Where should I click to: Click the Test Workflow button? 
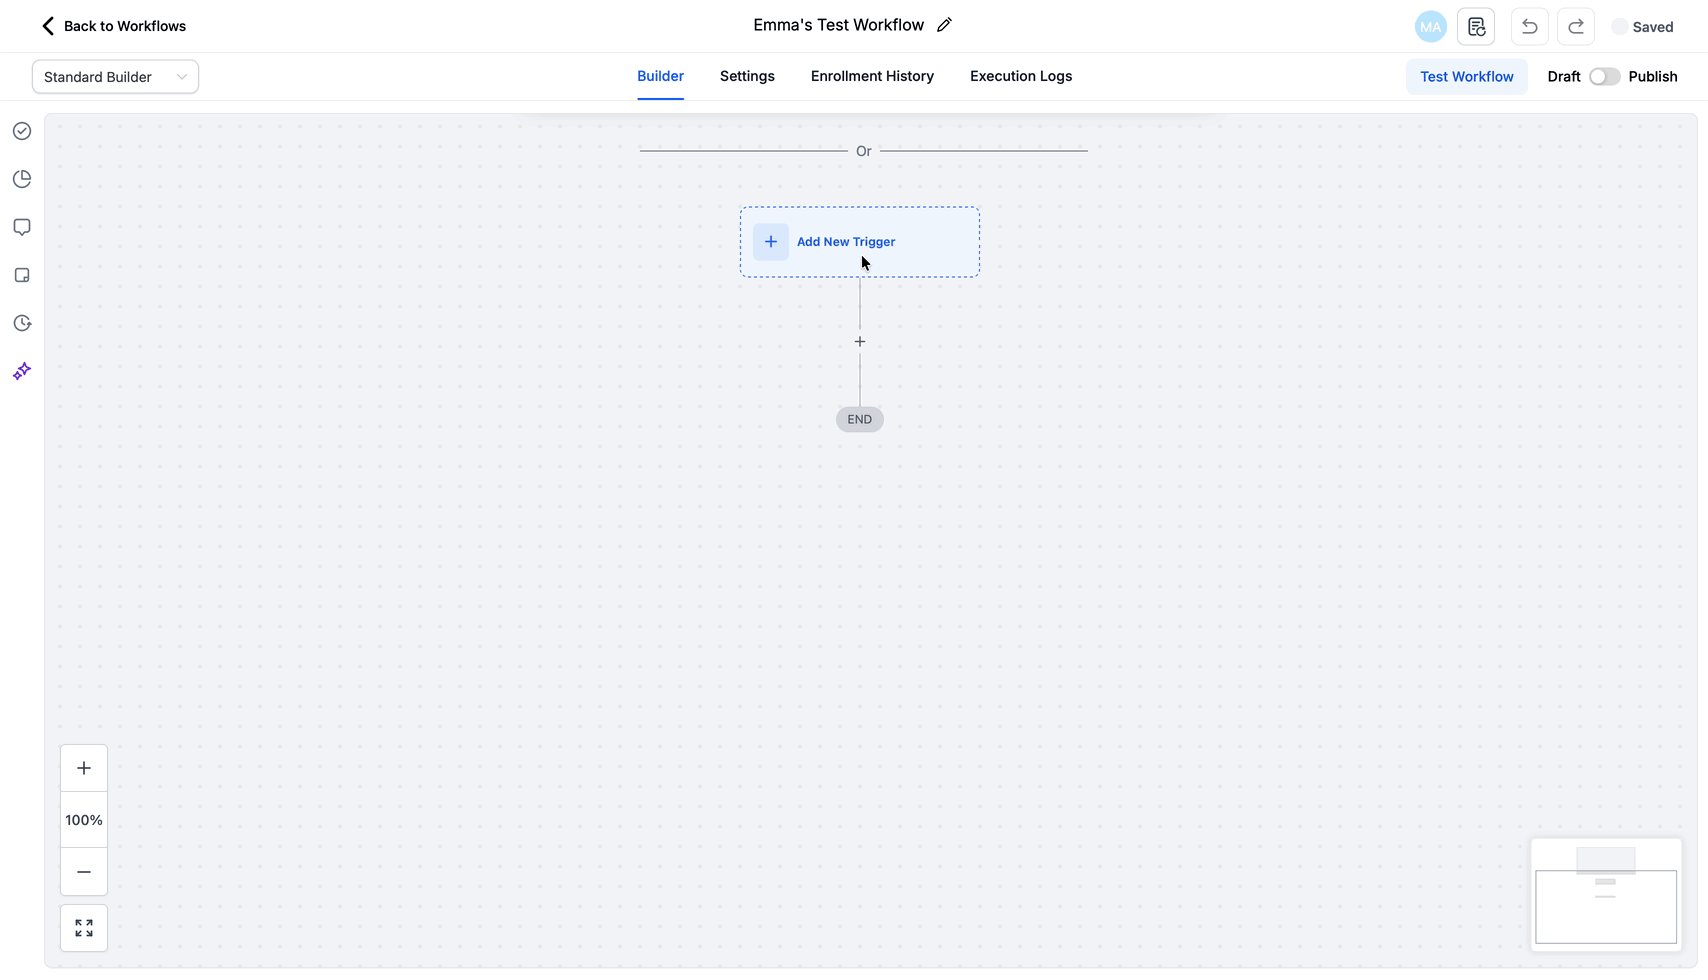tap(1466, 77)
